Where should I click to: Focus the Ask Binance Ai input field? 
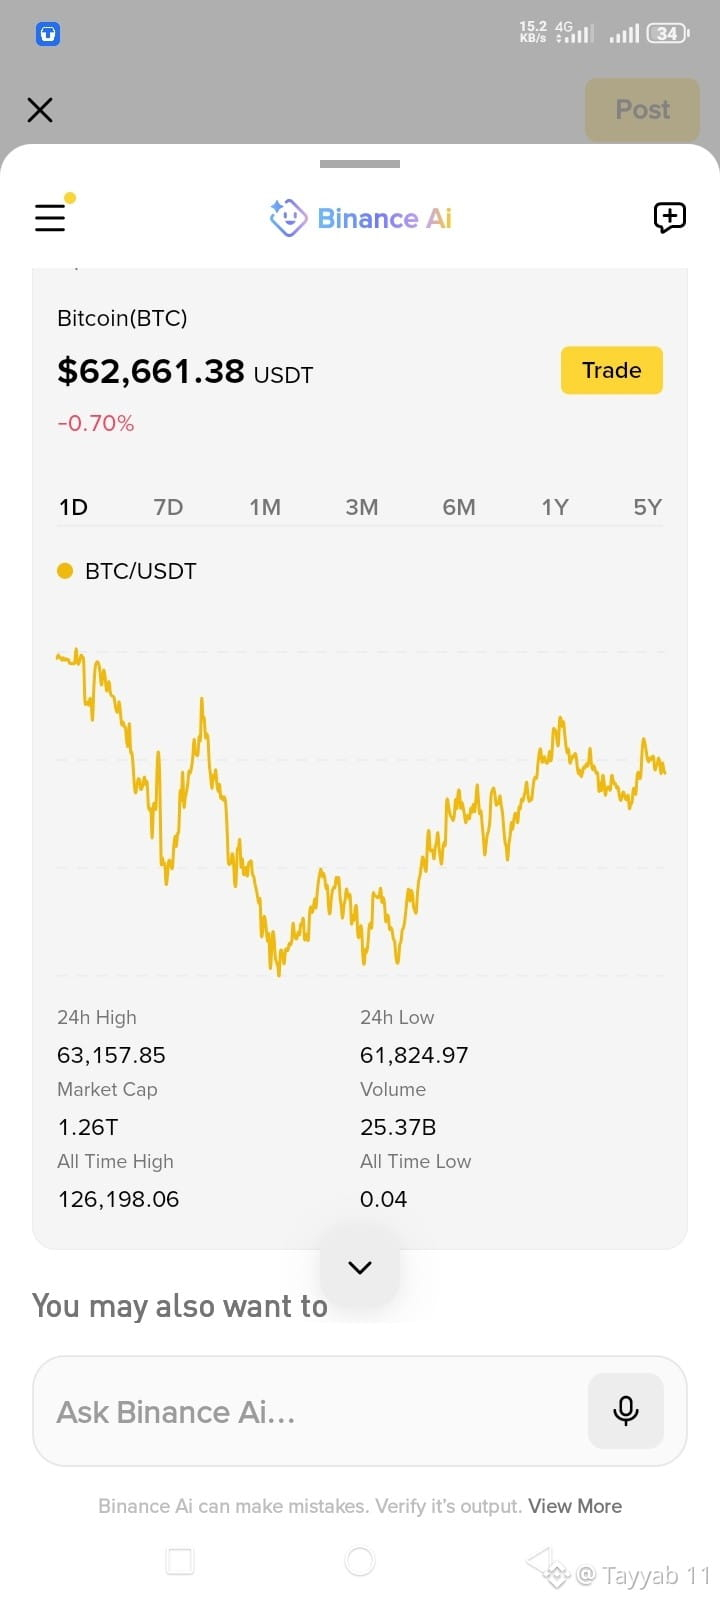[x=310, y=1411]
